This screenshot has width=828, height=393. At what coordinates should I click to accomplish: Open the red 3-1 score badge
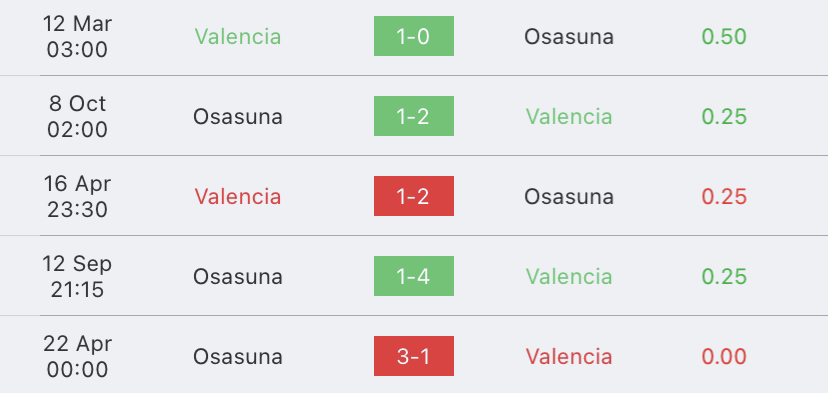pos(413,356)
